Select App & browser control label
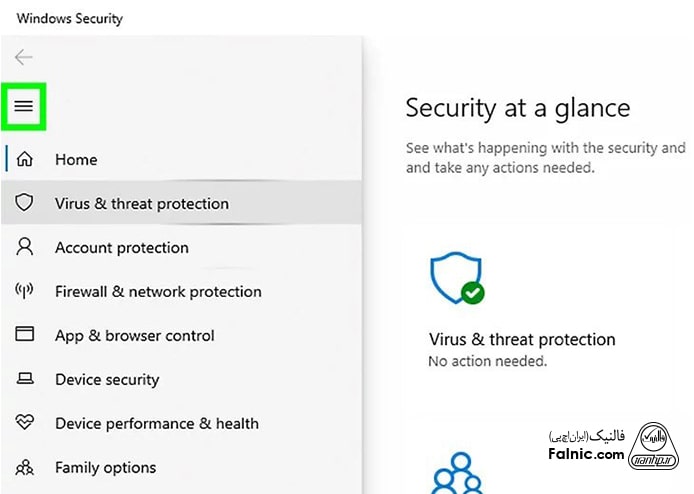This screenshot has height=494, width=694. tap(135, 336)
